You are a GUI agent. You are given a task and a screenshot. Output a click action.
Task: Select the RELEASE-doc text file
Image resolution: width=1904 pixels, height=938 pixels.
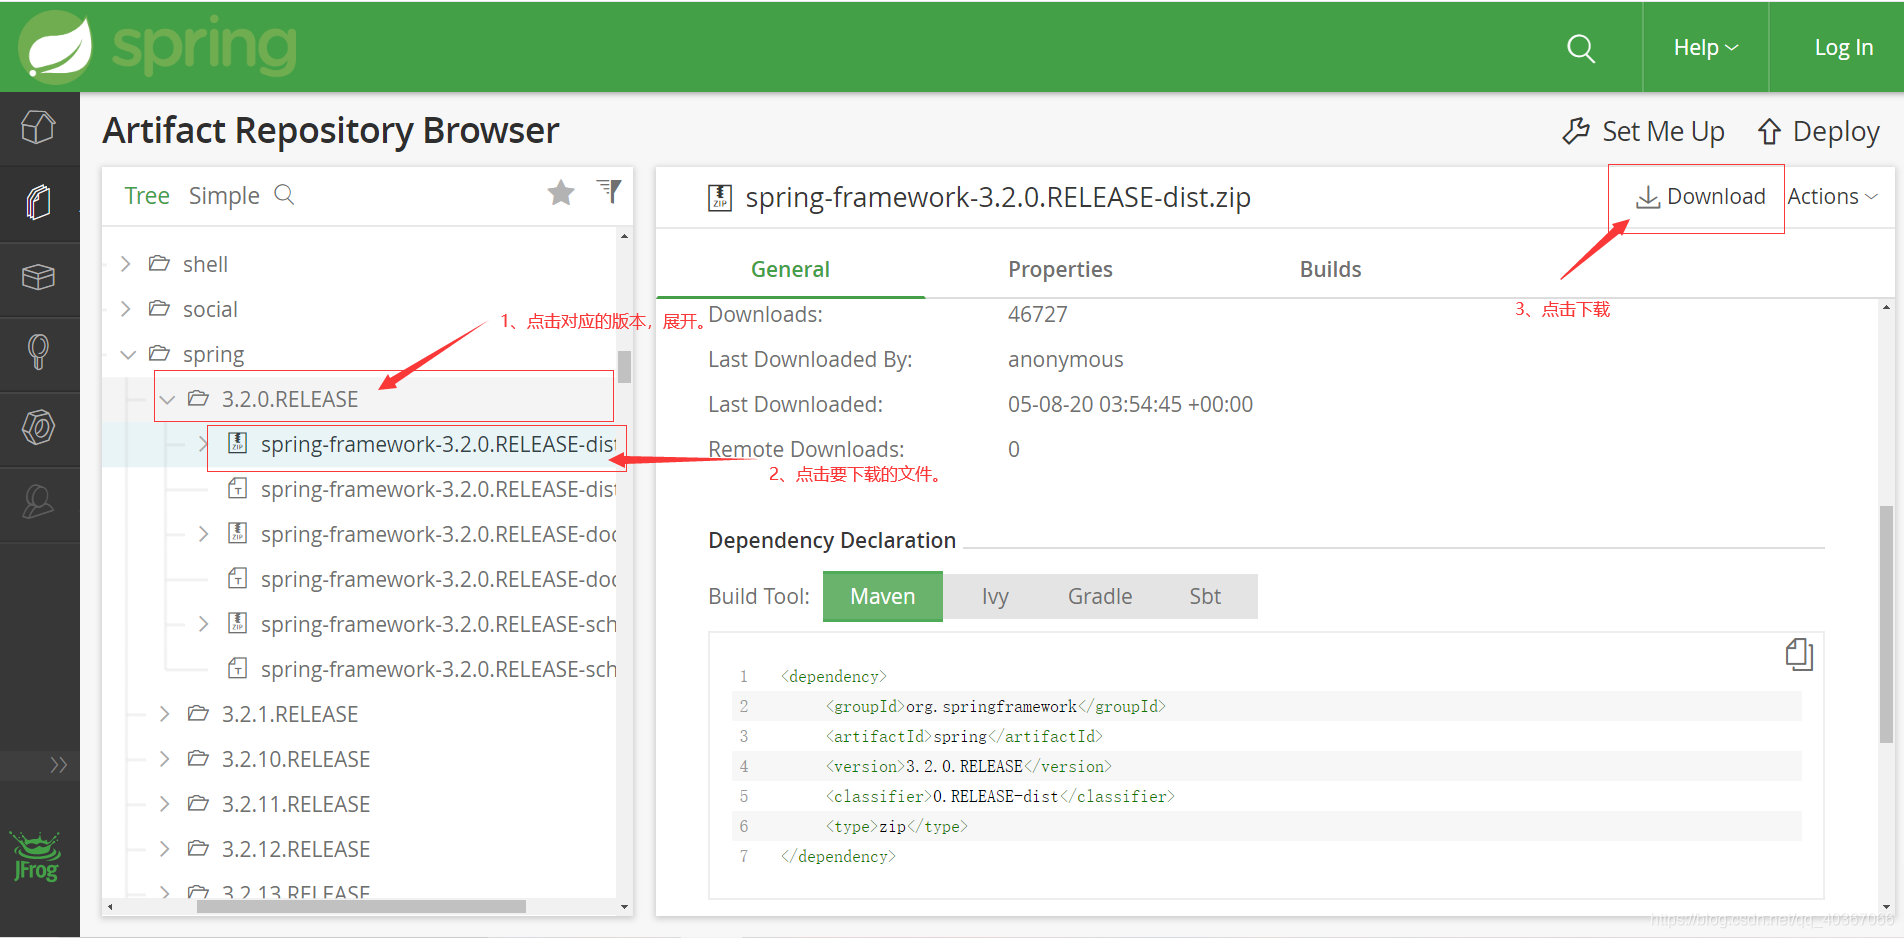pyautogui.click(x=421, y=579)
